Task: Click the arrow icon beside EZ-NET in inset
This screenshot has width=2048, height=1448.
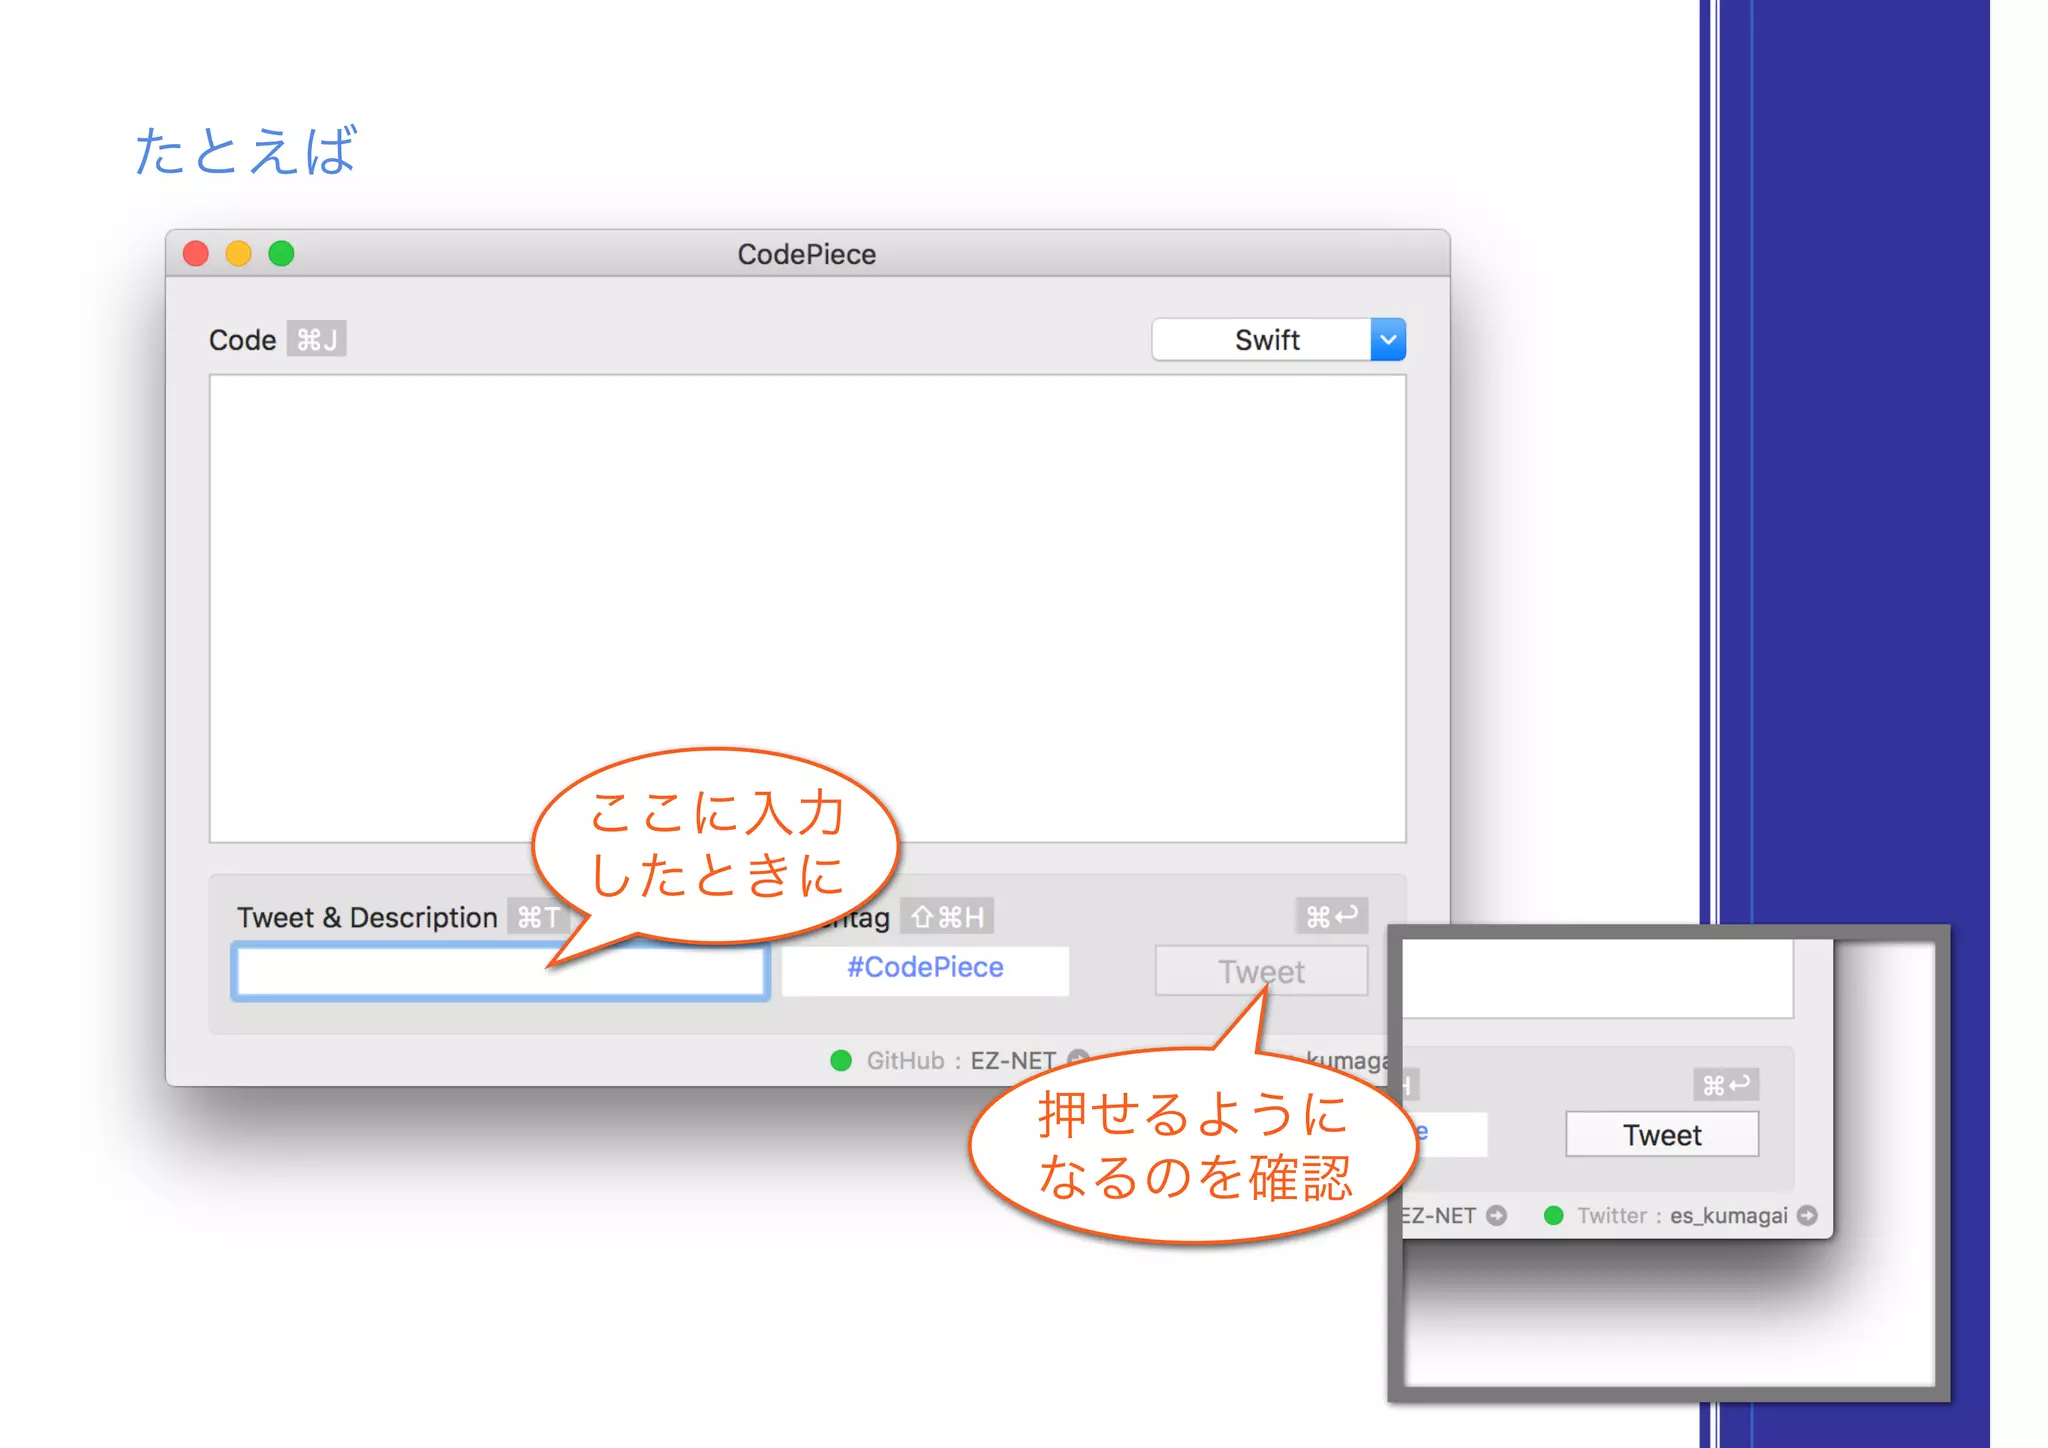Action: (x=1496, y=1215)
